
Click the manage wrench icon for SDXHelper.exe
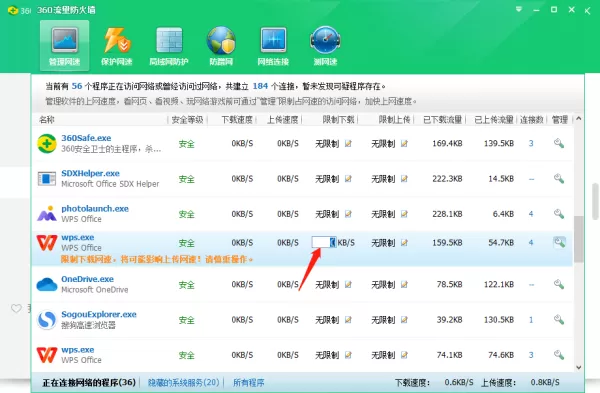click(559, 179)
